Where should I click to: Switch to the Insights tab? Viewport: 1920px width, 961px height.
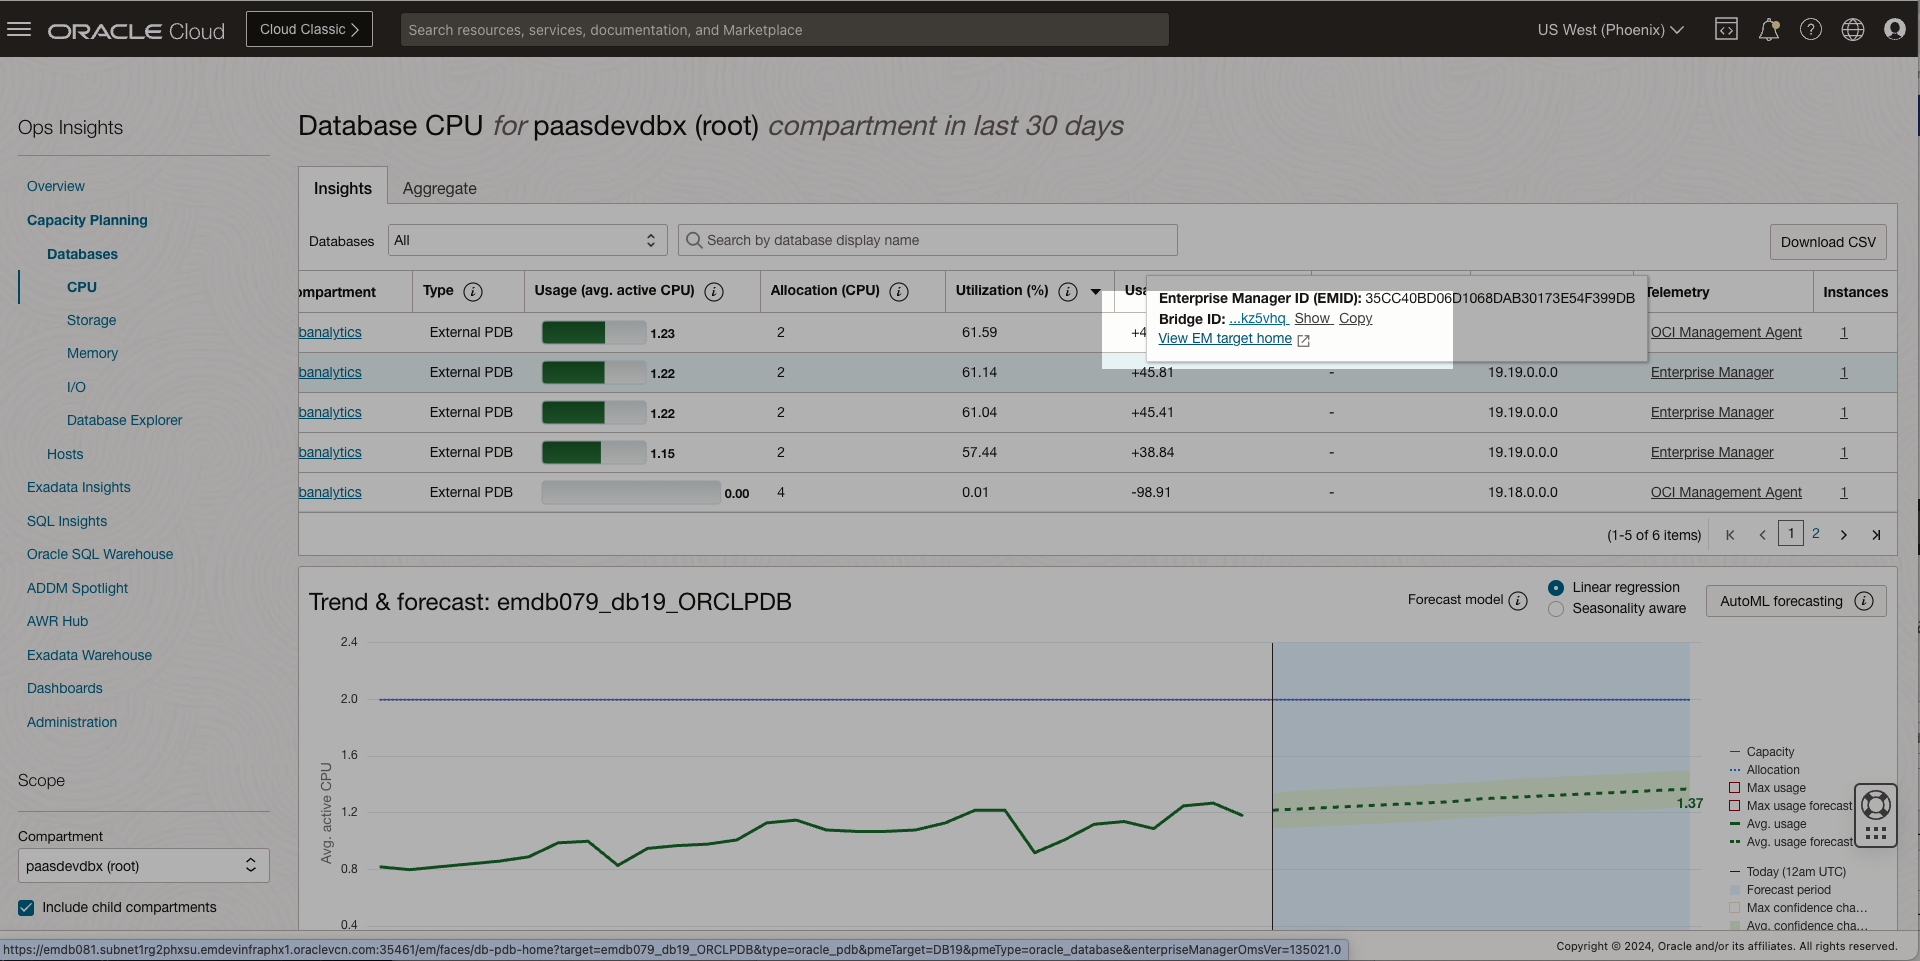pos(343,188)
